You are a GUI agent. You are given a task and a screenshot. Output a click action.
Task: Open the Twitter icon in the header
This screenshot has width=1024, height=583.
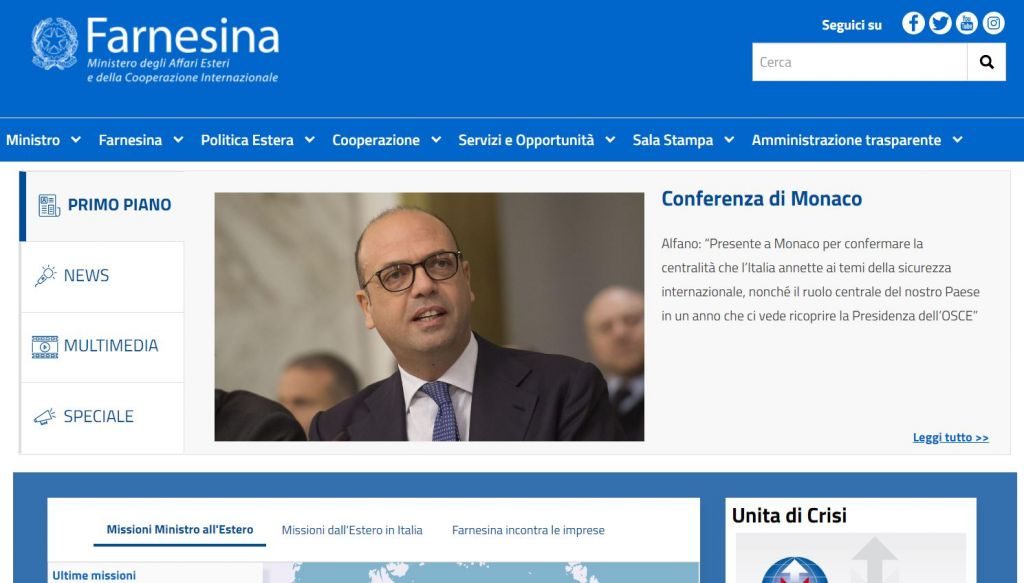coord(940,24)
